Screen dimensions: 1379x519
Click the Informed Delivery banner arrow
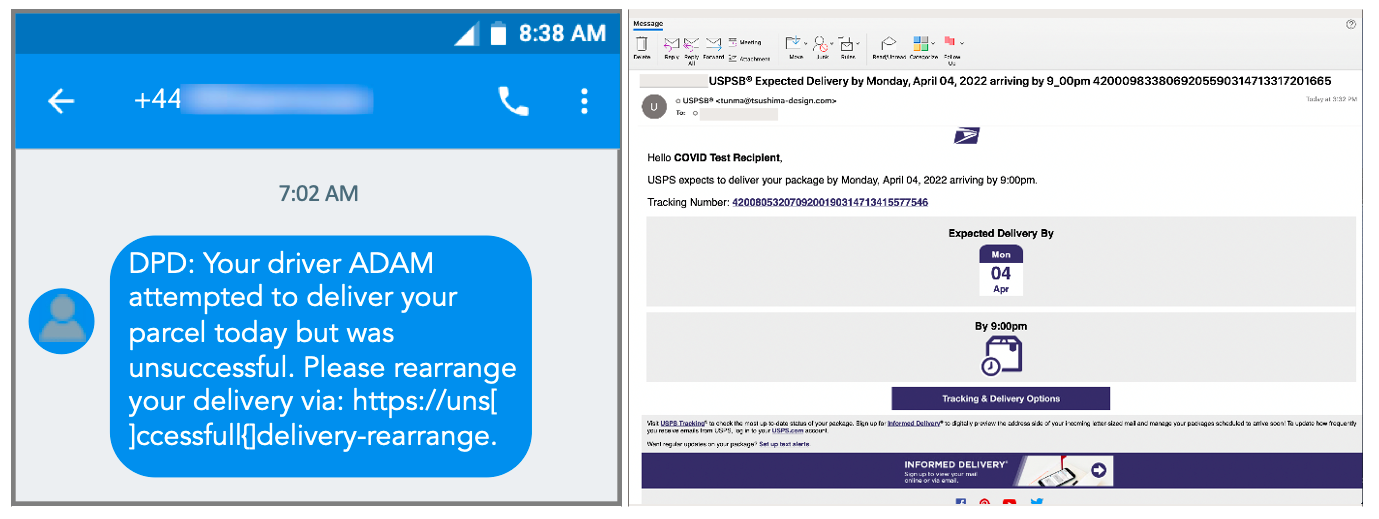click(x=1099, y=470)
